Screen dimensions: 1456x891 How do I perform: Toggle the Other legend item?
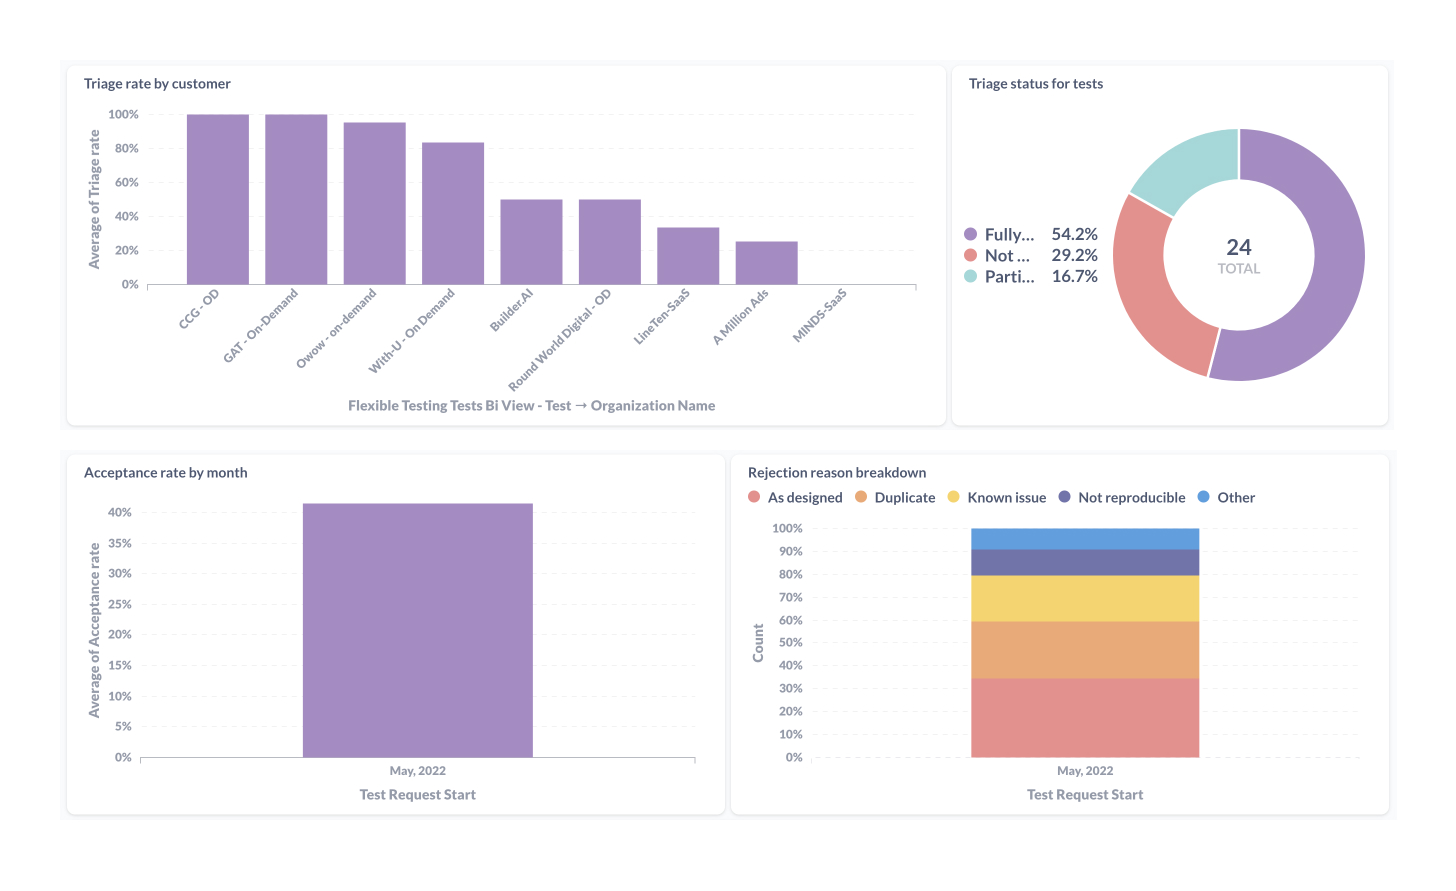[1226, 498]
